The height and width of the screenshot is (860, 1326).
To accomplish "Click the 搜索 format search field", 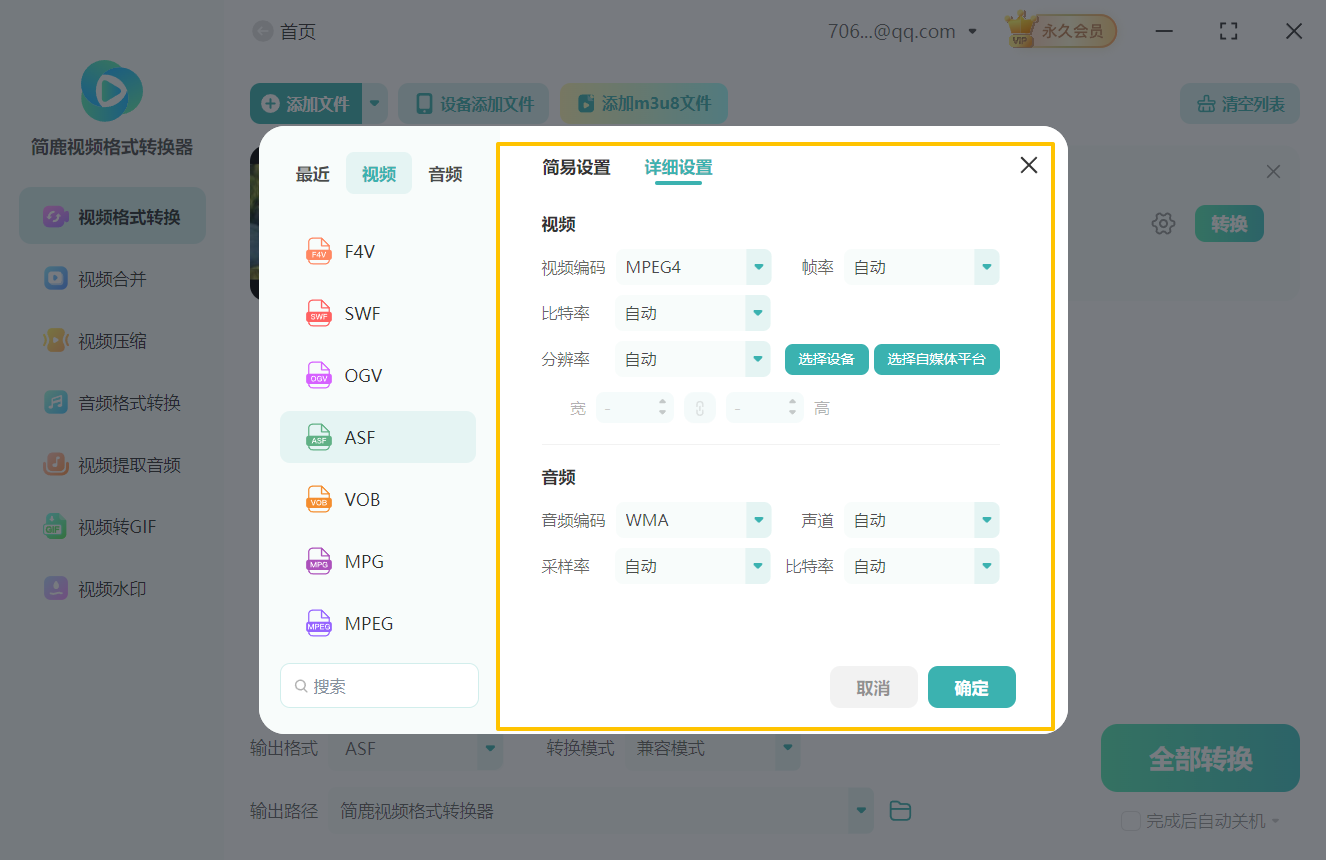I will 379,685.
